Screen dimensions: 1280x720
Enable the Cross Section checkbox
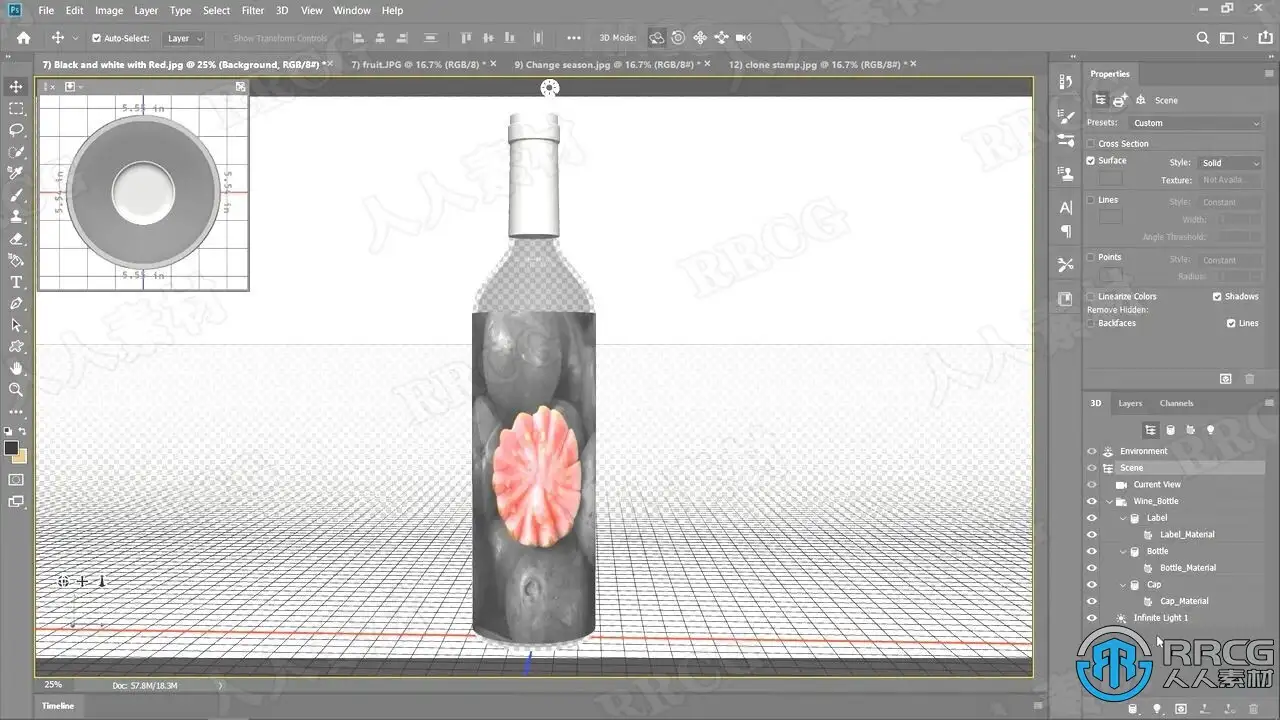[1091, 144]
